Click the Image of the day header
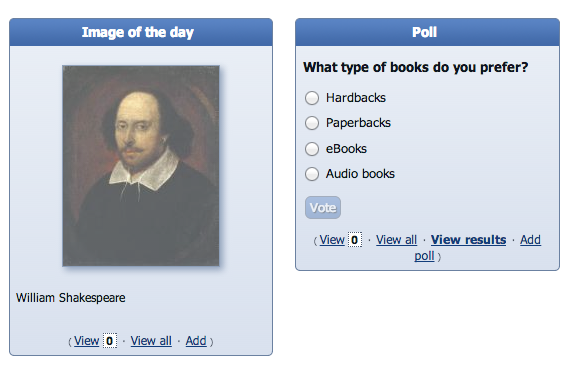The image size is (571, 370). (x=141, y=32)
